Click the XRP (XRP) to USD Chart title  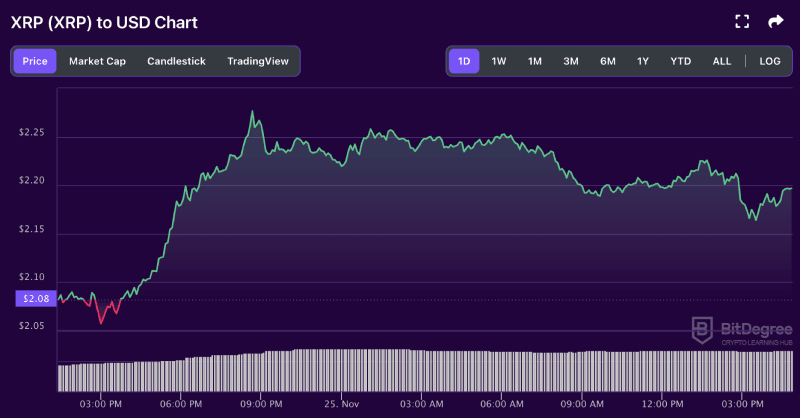104,22
